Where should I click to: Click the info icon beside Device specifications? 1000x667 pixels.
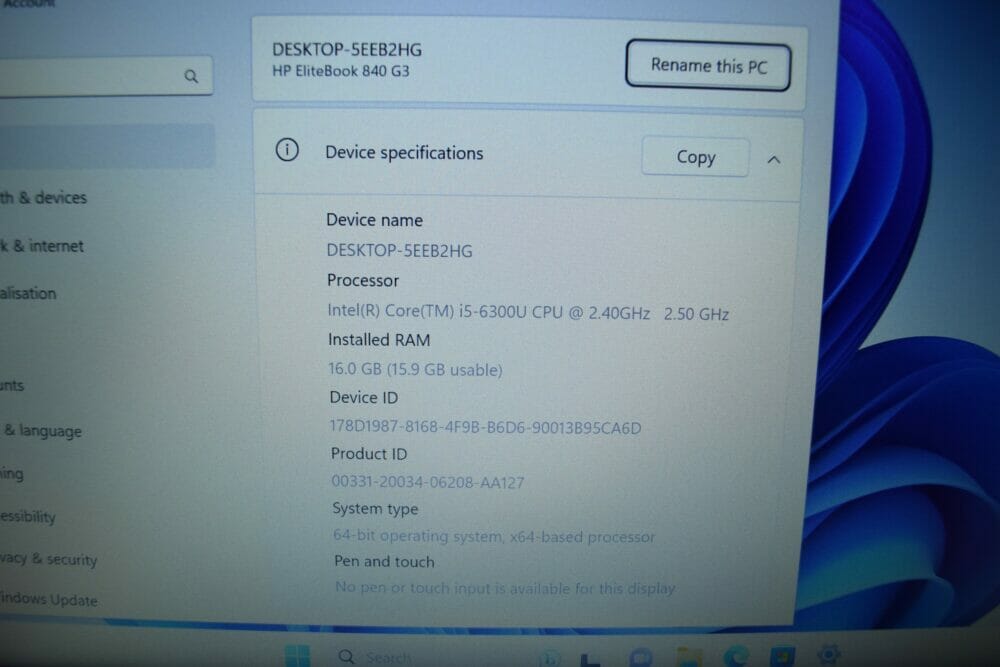click(x=287, y=150)
